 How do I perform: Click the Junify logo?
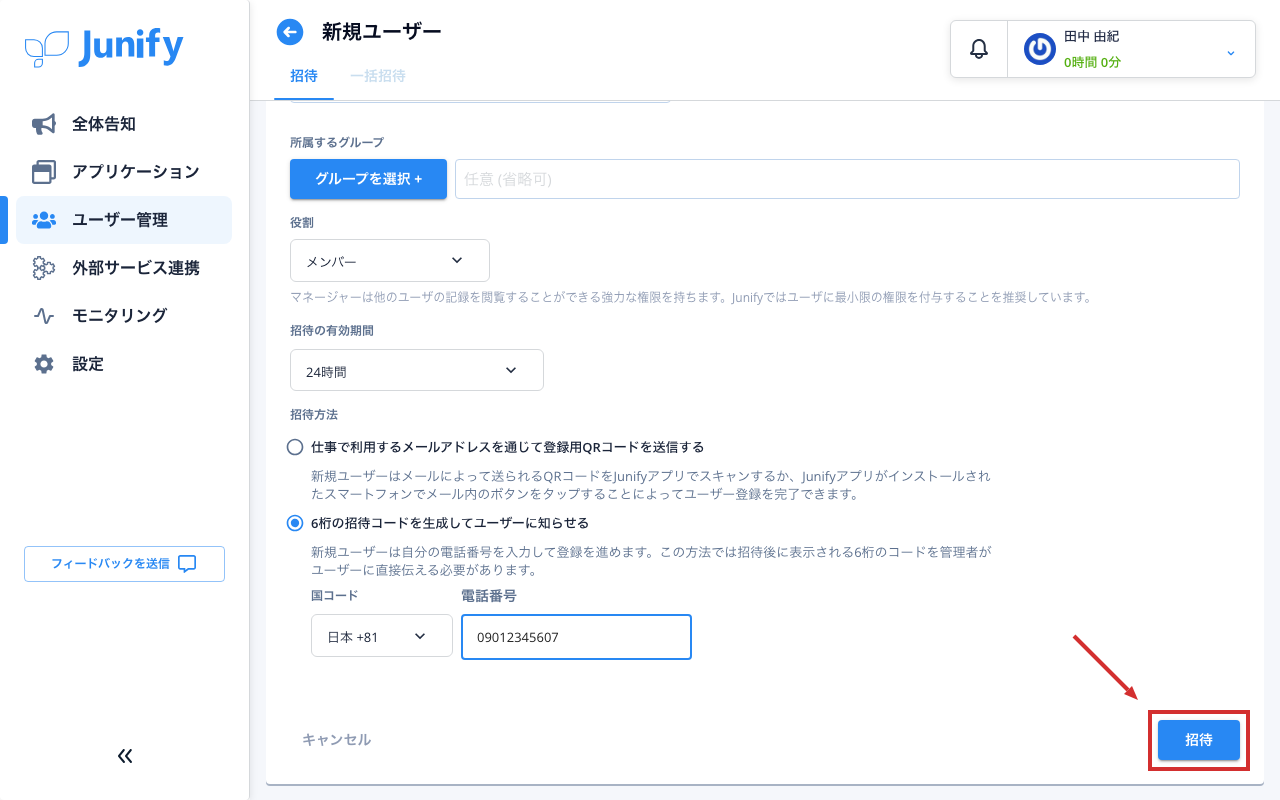click(104, 47)
